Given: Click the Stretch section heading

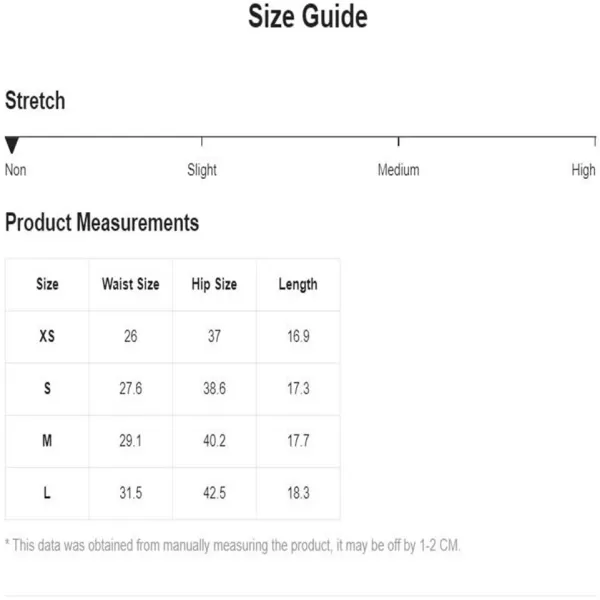Looking at the screenshot, I should [x=35, y=101].
